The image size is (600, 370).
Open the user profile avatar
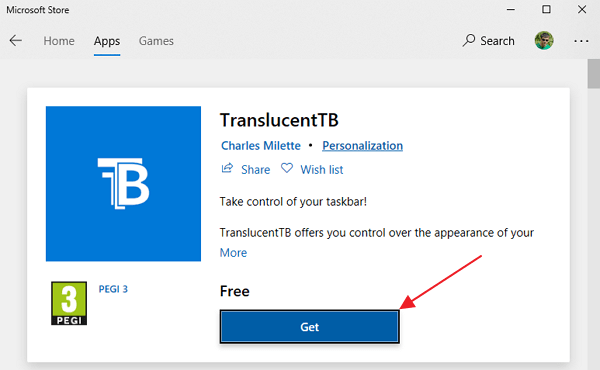[544, 41]
